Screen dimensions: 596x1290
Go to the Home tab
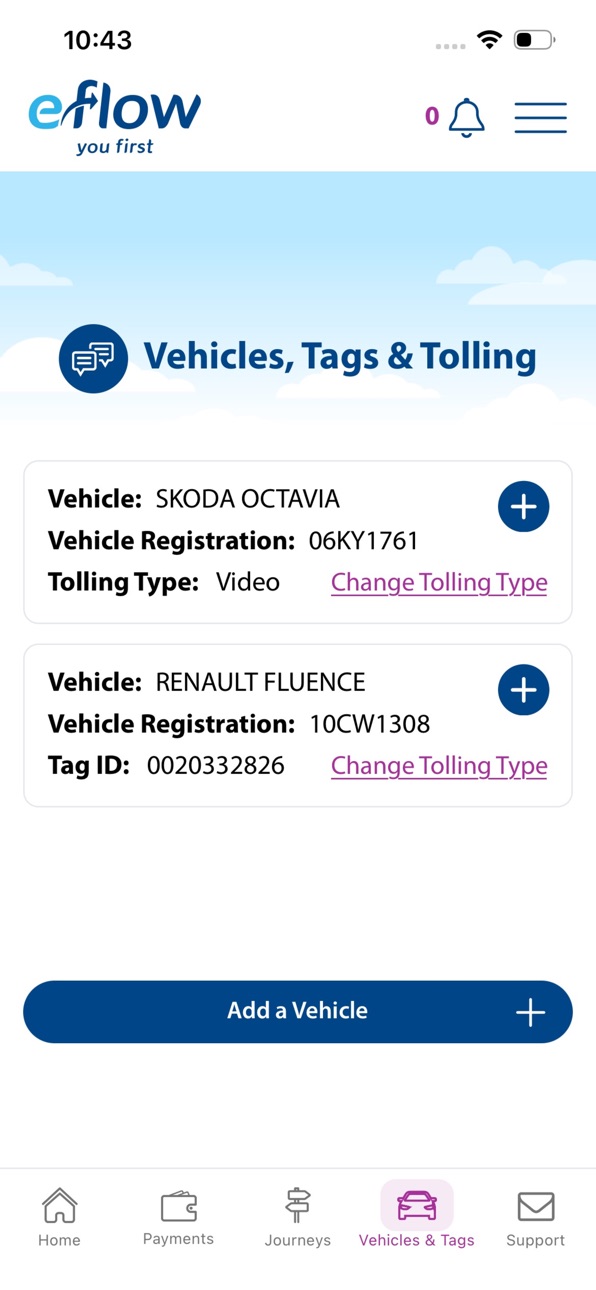click(x=59, y=1217)
